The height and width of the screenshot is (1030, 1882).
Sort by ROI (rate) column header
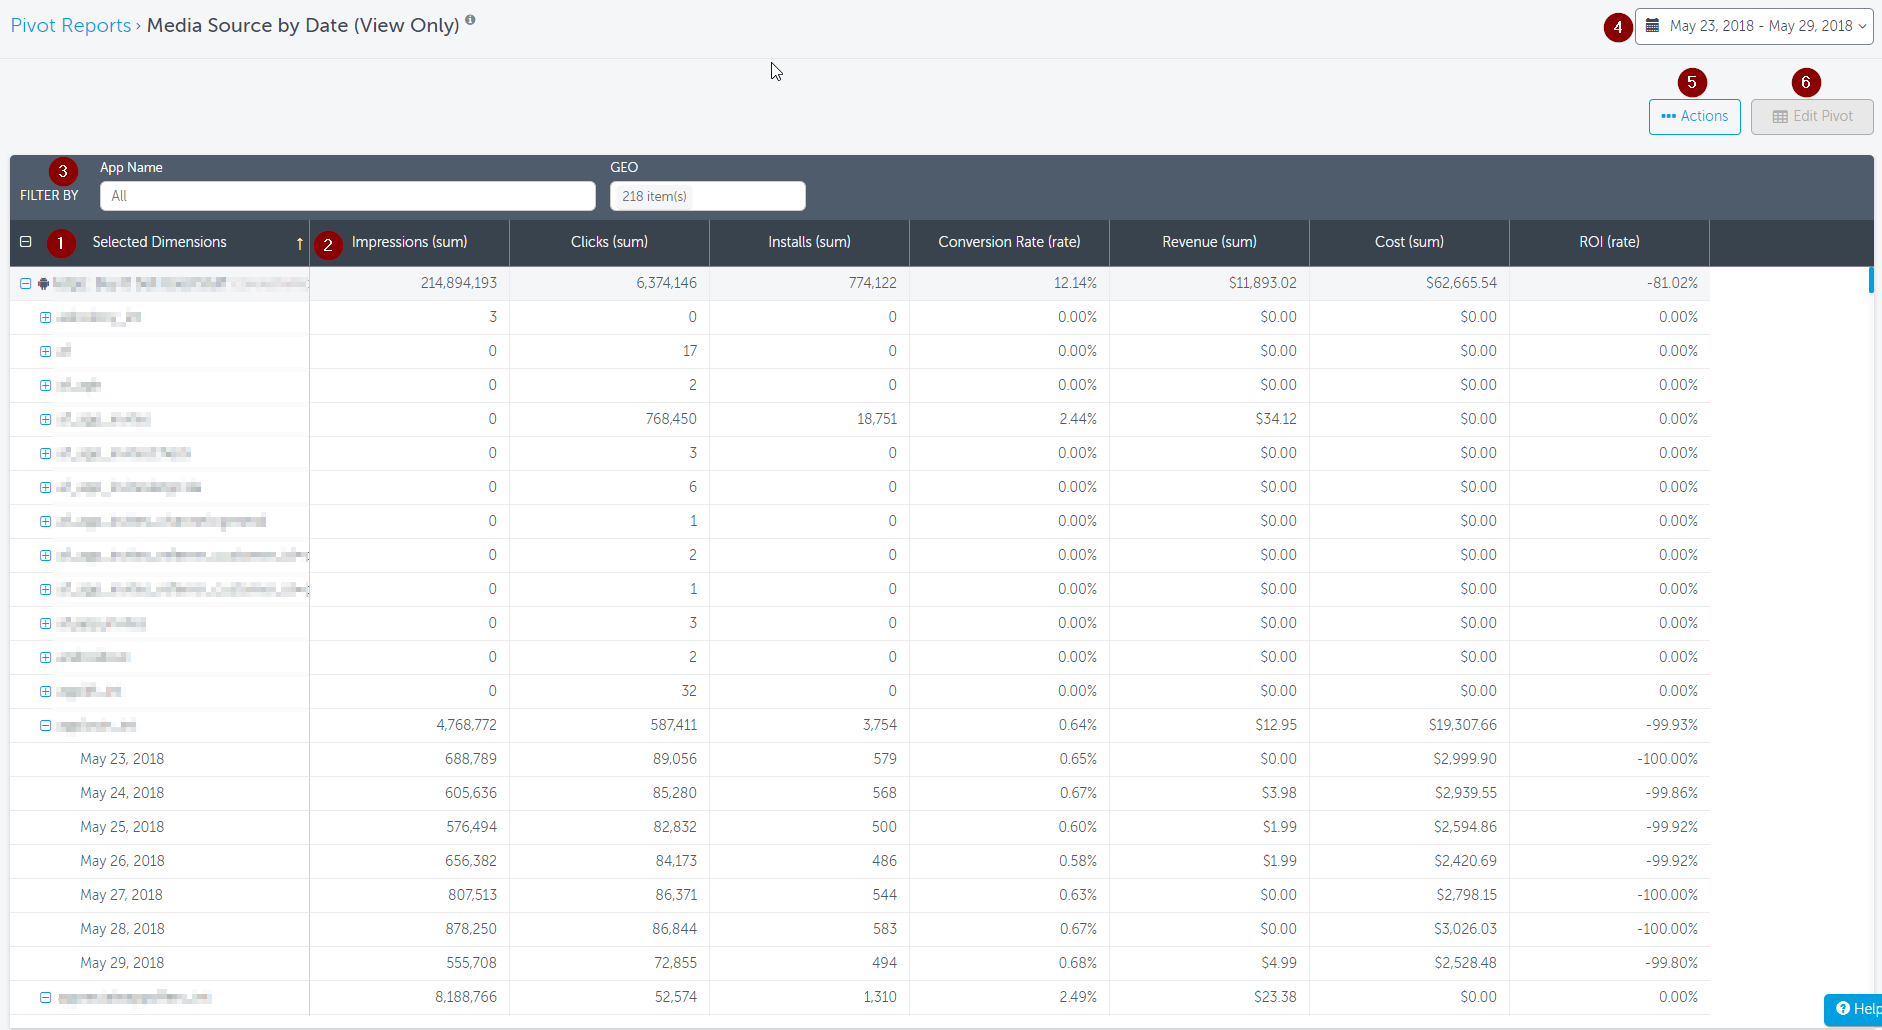click(x=1608, y=242)
